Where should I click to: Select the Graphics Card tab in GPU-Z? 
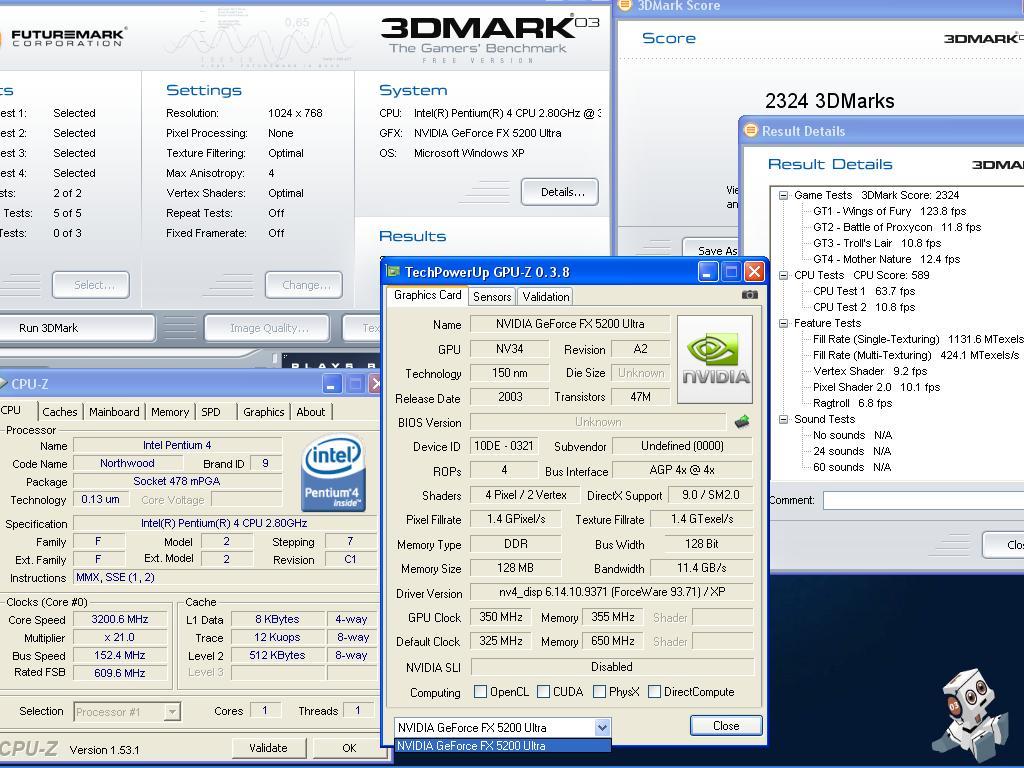pyautogui.click(x=427, y=295)
